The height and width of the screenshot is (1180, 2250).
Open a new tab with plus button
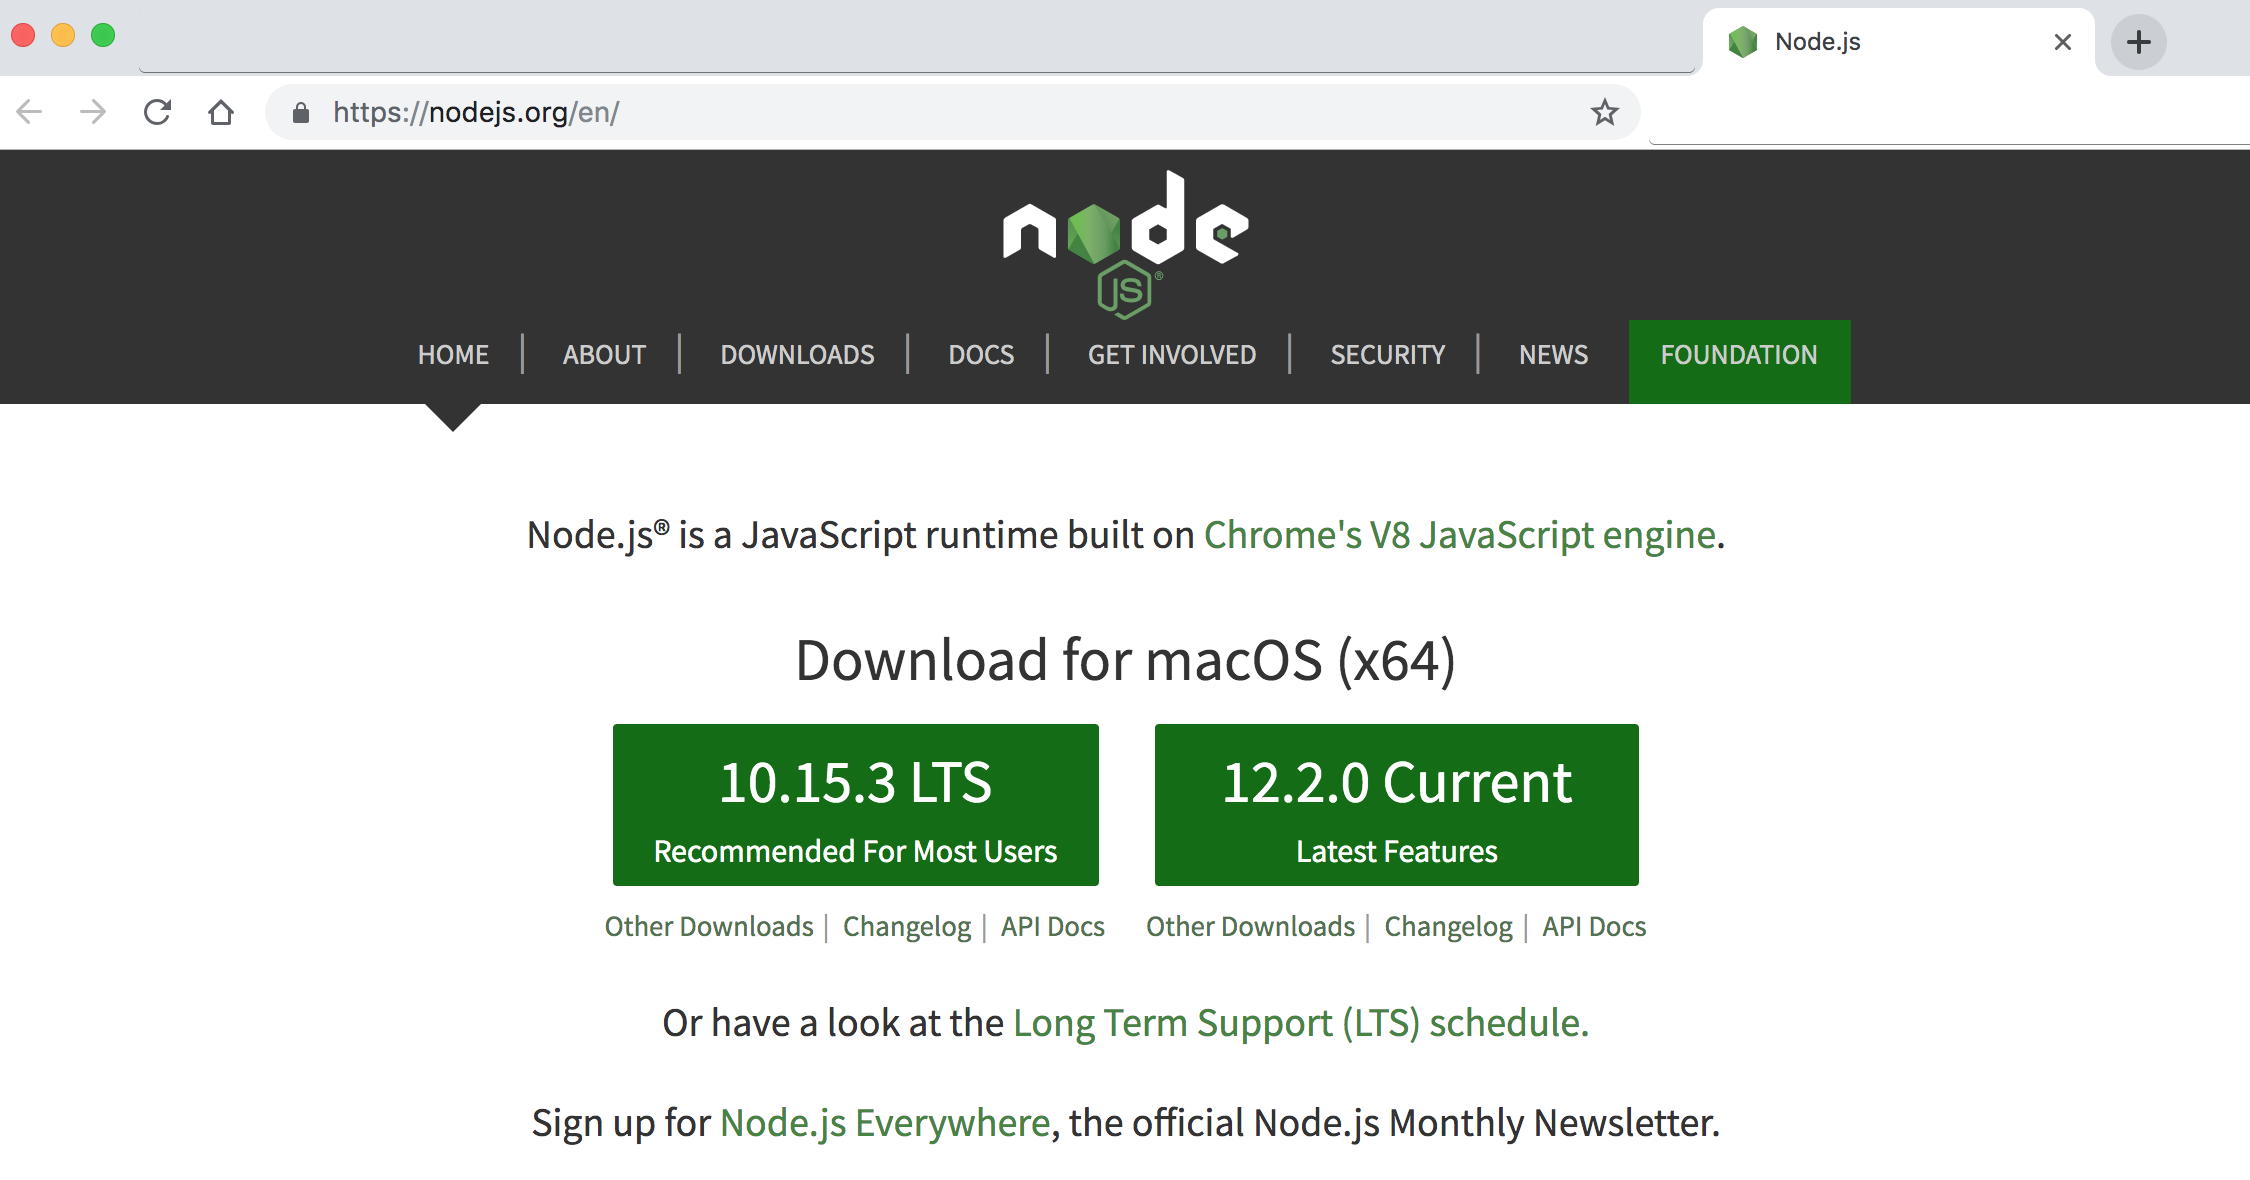pyautogui.click(x=2138, y=42)
